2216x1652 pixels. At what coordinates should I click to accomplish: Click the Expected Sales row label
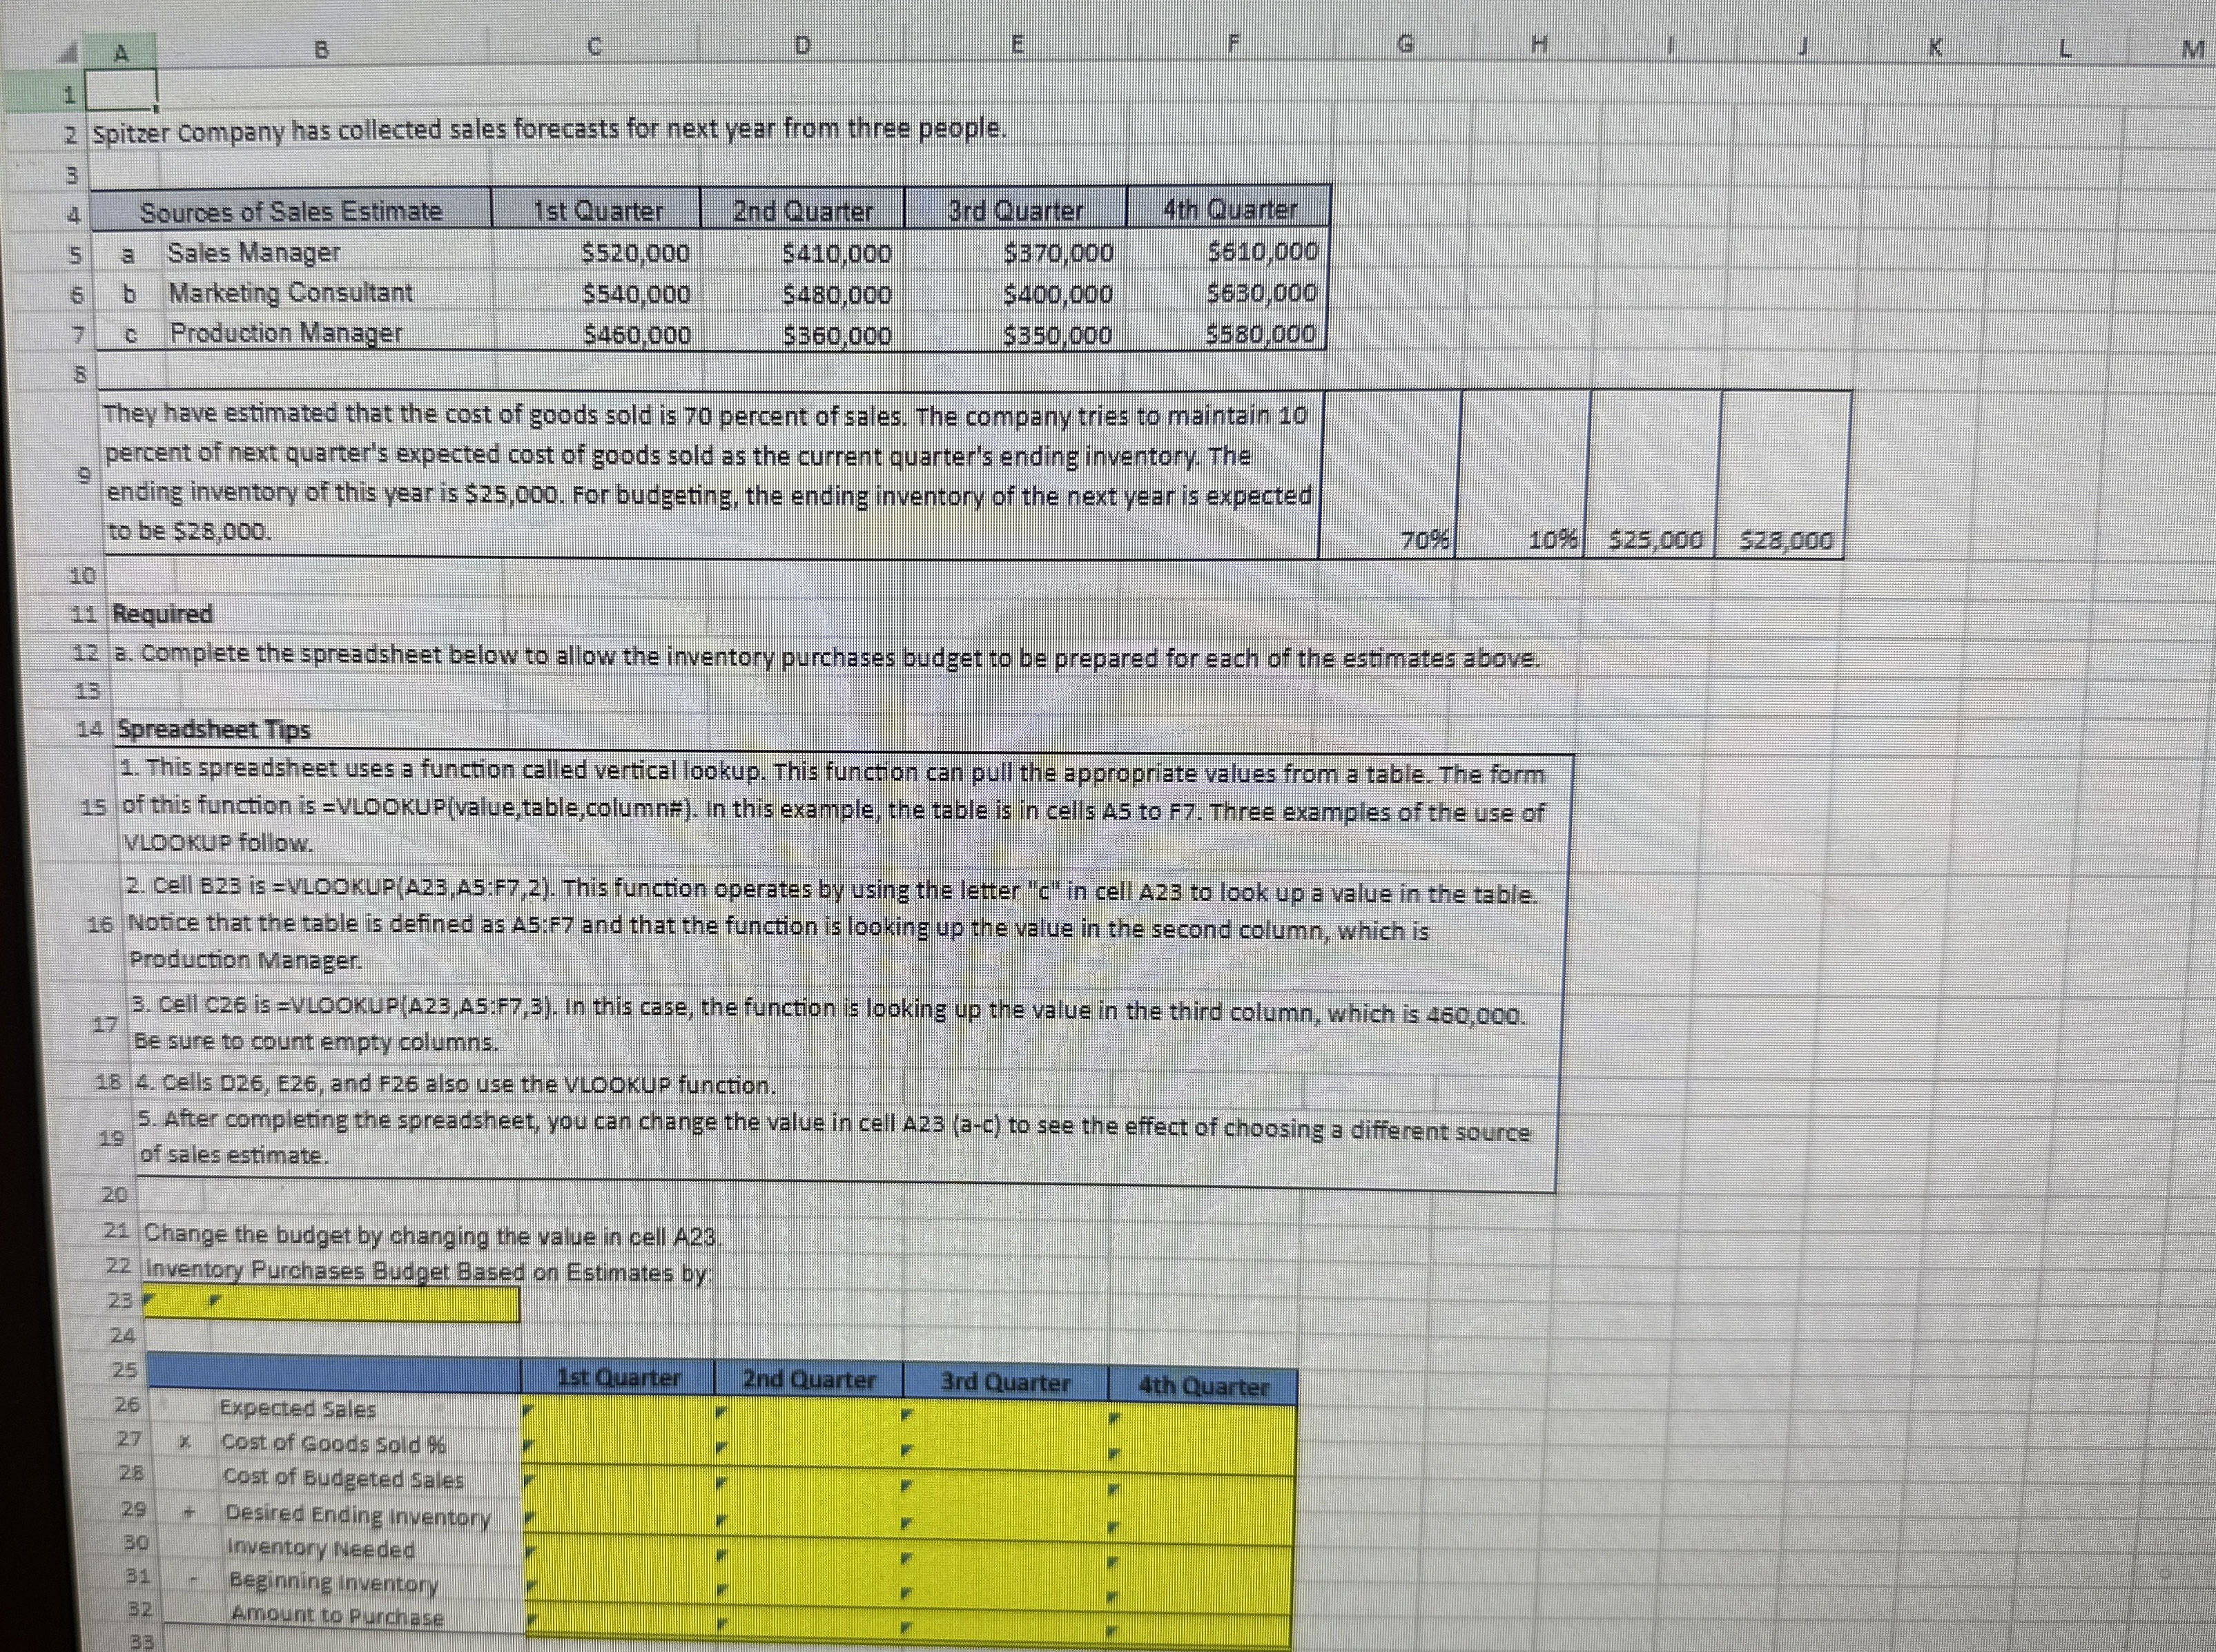(298, 1409)
